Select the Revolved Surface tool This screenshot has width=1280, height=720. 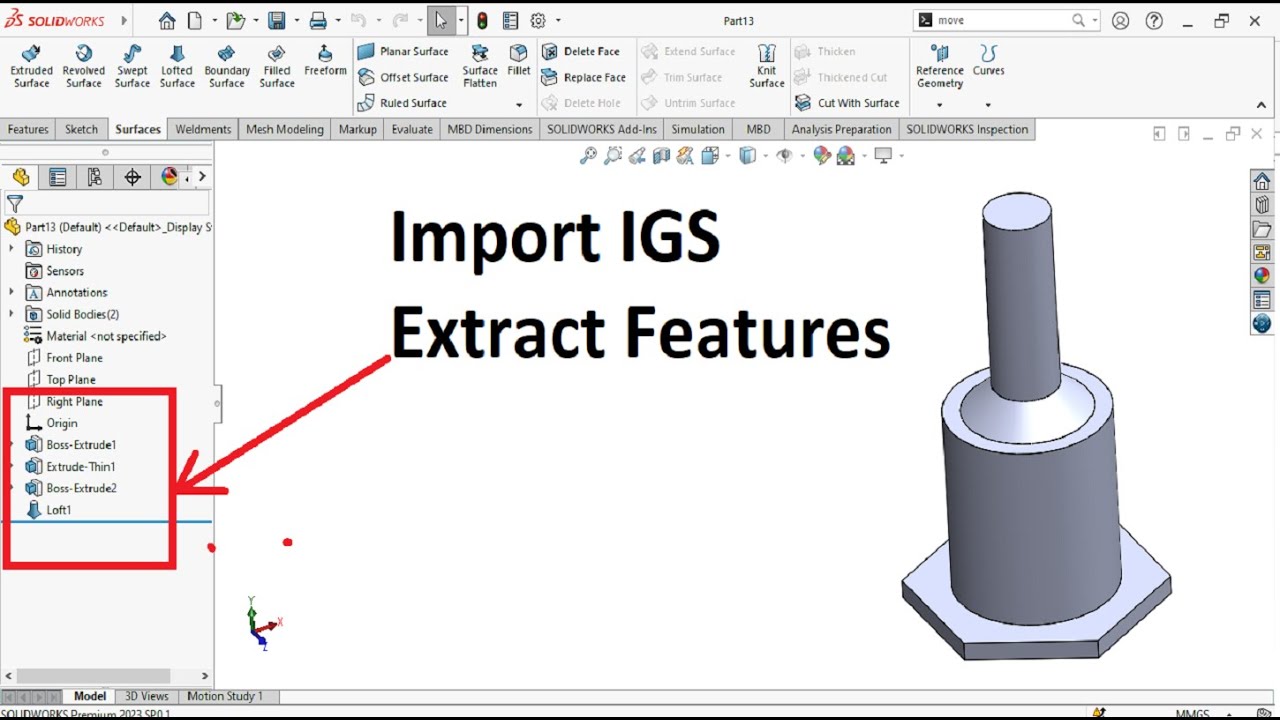pyautogui.click(x=83, y=67)
